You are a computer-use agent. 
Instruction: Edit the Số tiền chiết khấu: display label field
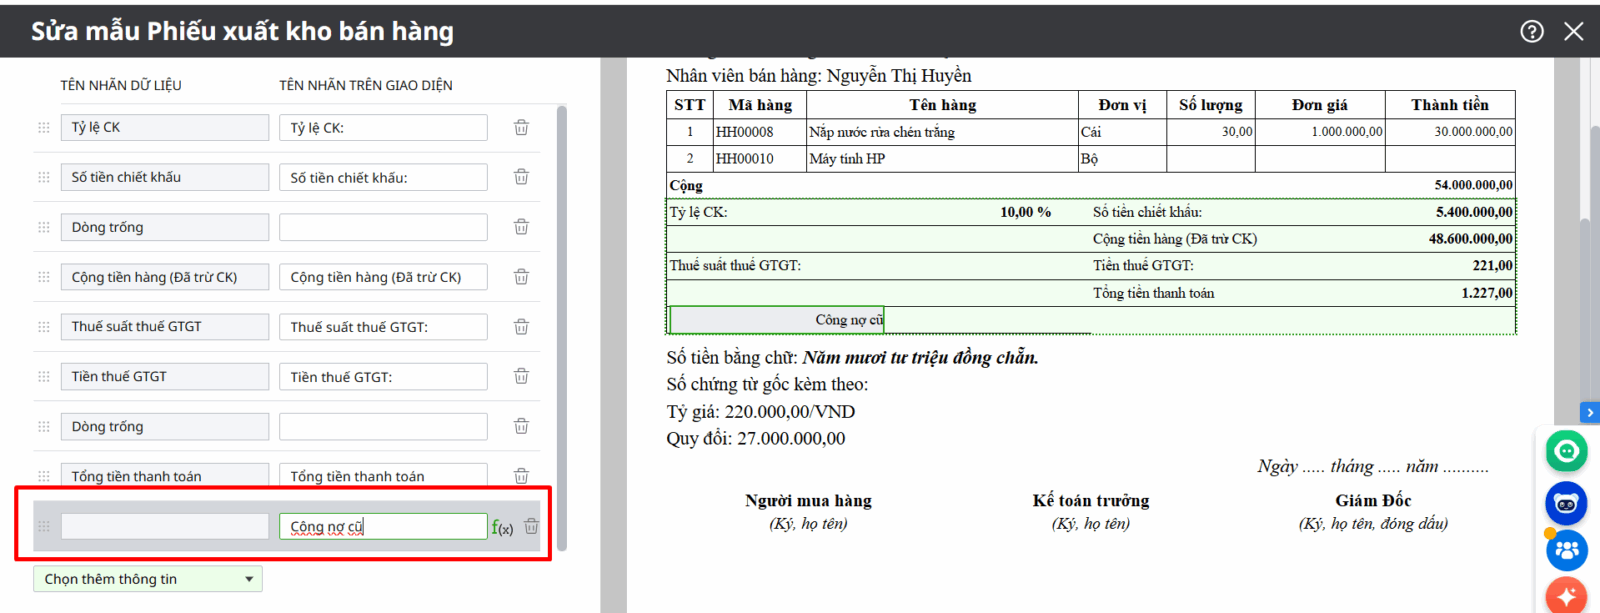tap(383, 177)
